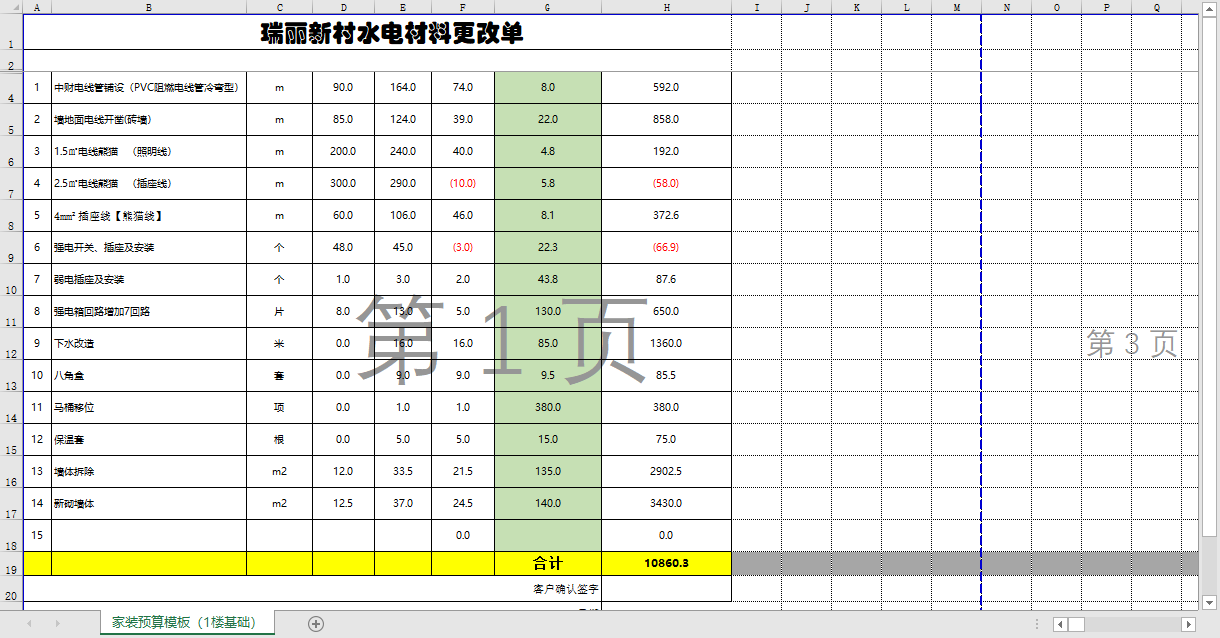
Task: Select the red (58.0) cell in column H
Action: (x=666, y=183)
